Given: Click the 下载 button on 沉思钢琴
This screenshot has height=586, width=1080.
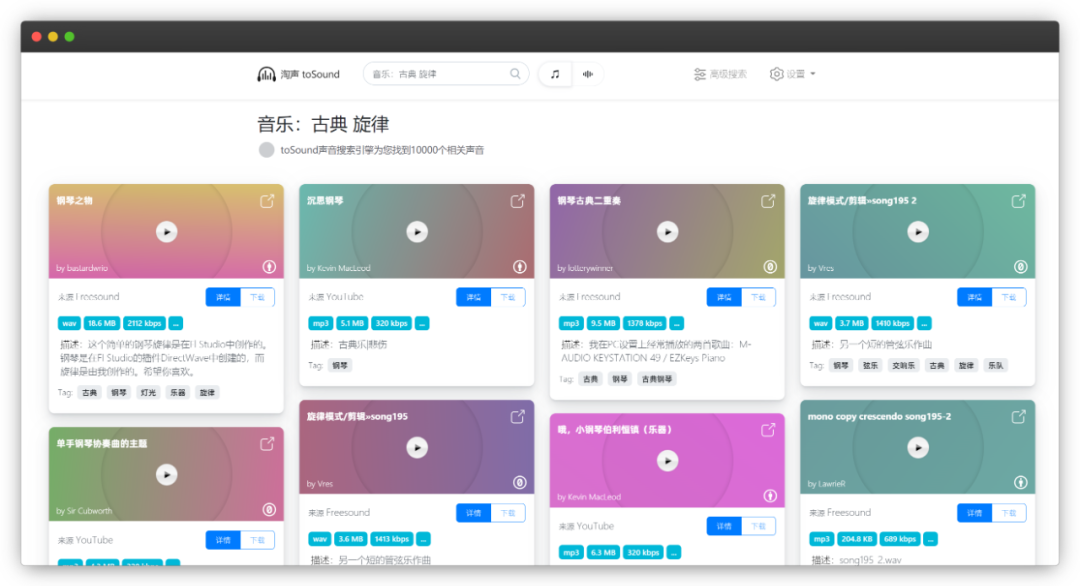Looking at the screenshot, I should (510, 296).
